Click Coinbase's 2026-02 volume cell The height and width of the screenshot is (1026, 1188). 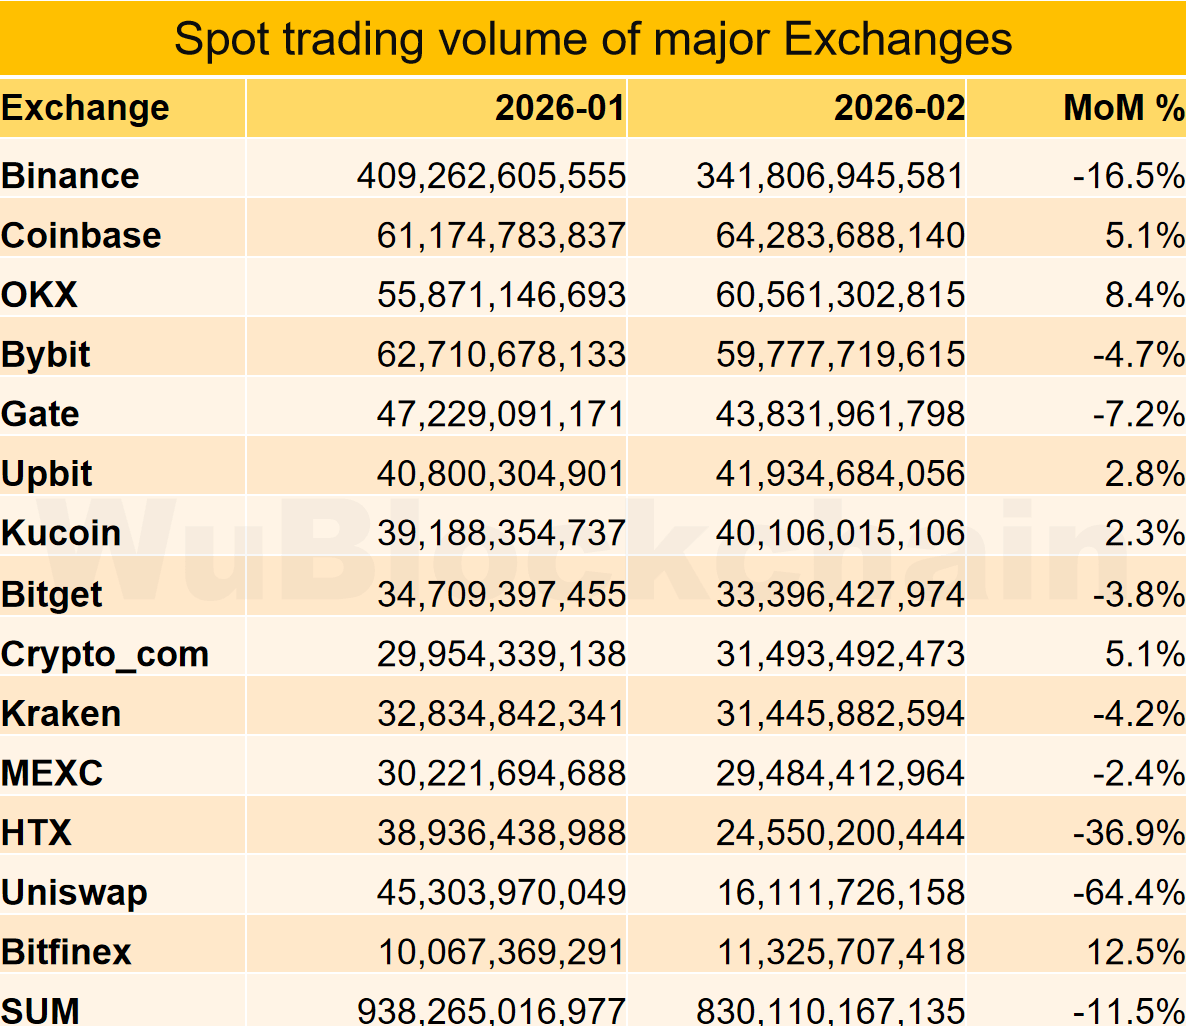[x=840, y=236]
